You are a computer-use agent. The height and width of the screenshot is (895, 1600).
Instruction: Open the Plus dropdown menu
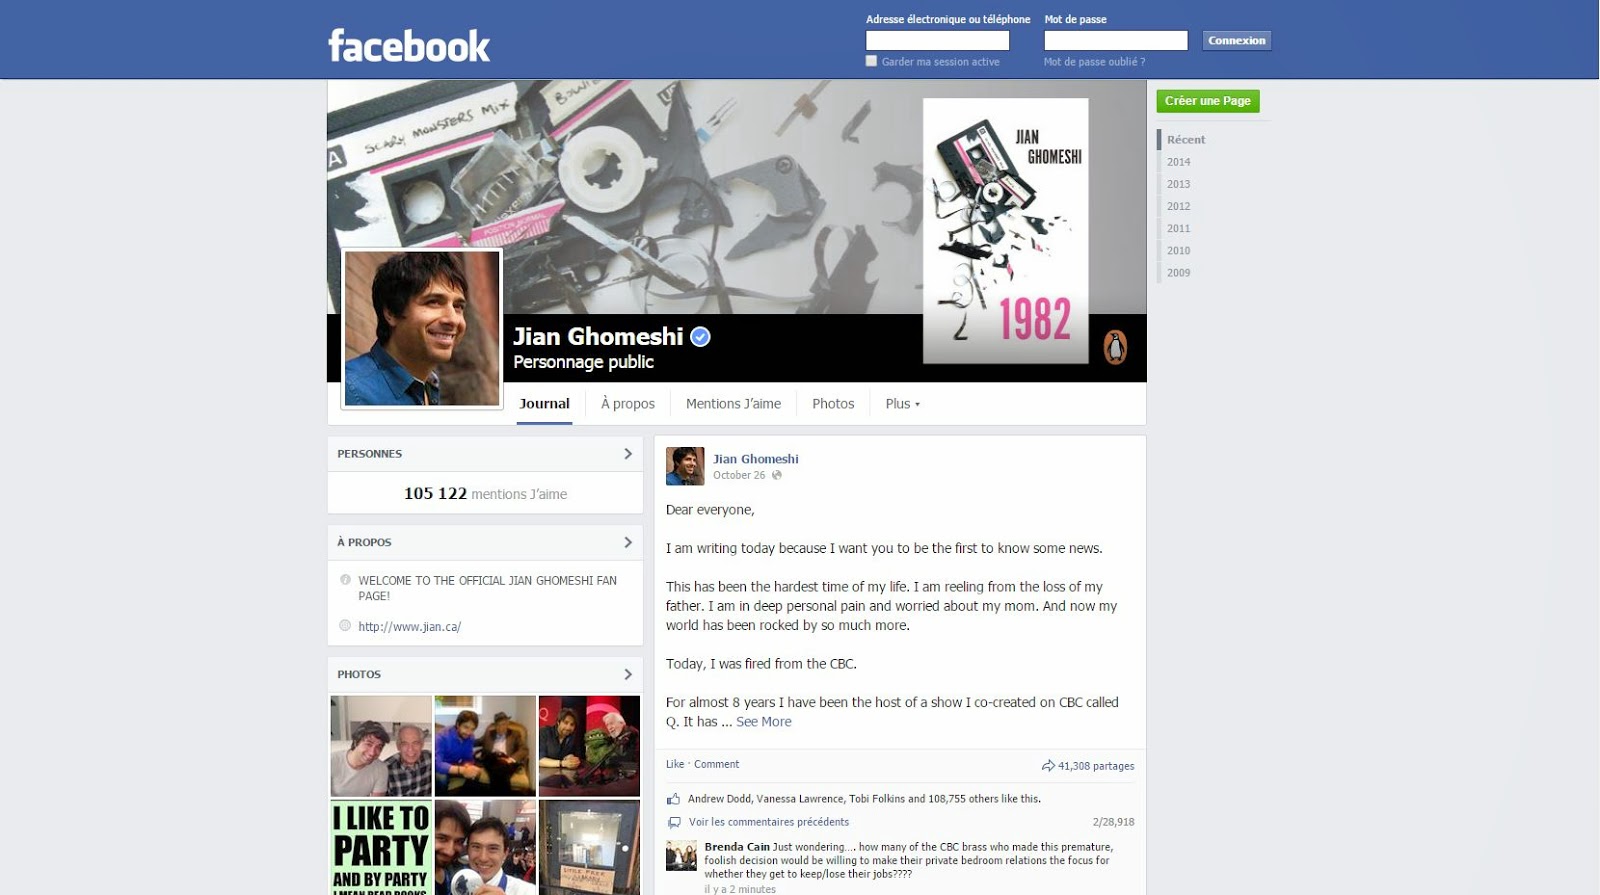pos(902,404)
